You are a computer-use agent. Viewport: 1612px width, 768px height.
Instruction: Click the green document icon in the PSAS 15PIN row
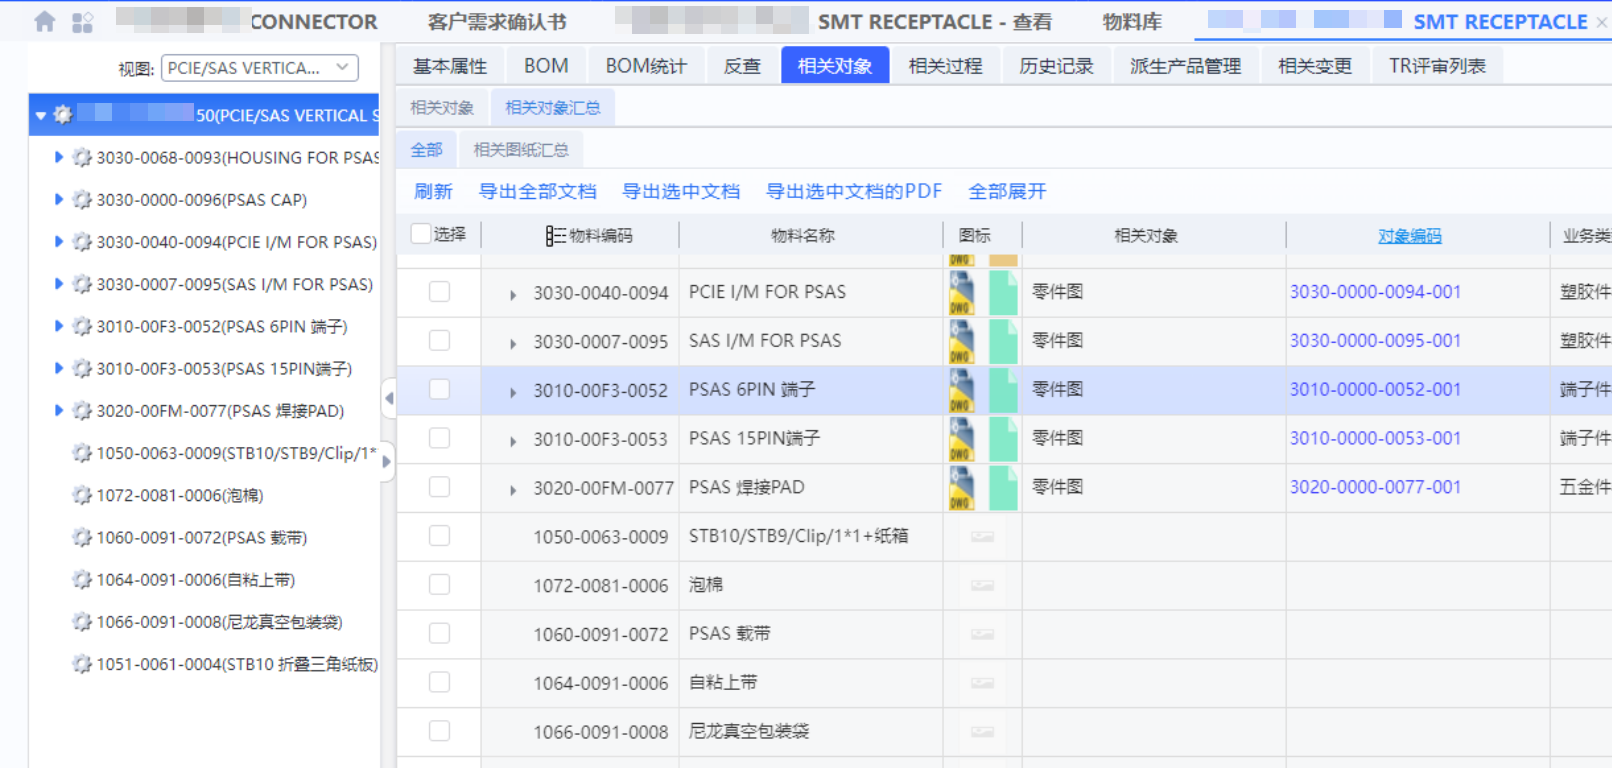click(x=1003, y=440)
